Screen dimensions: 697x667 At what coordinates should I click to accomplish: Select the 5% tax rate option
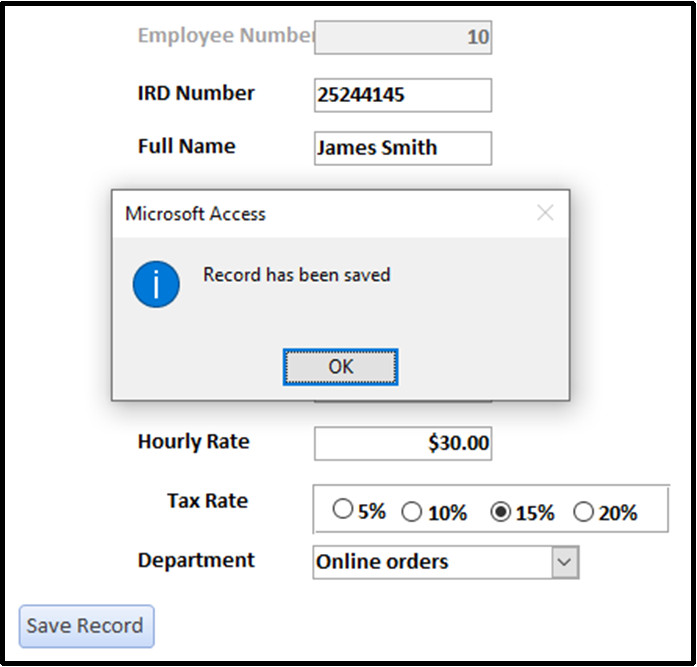(x=342, y=509)
